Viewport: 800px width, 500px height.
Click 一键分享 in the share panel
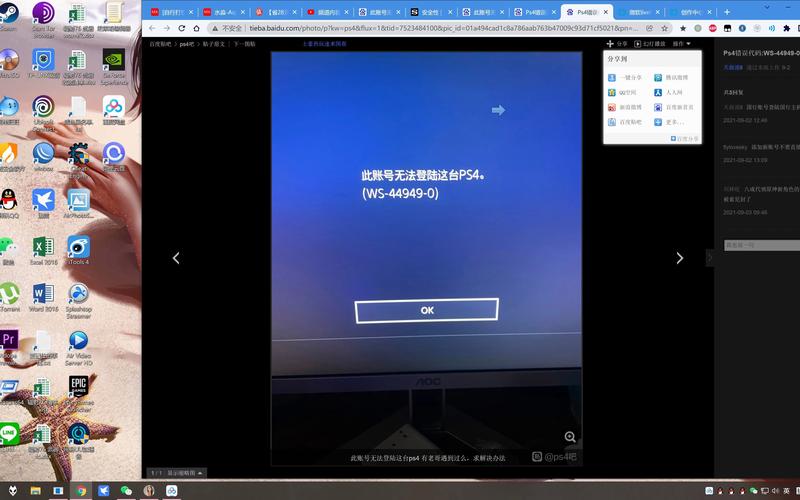coord(625,78)
